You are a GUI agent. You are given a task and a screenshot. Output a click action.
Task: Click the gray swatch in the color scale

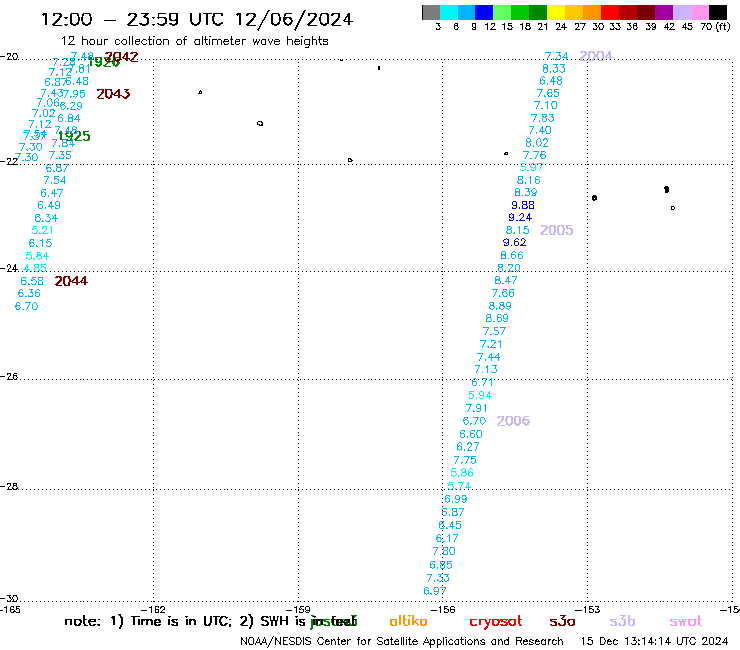431,12
